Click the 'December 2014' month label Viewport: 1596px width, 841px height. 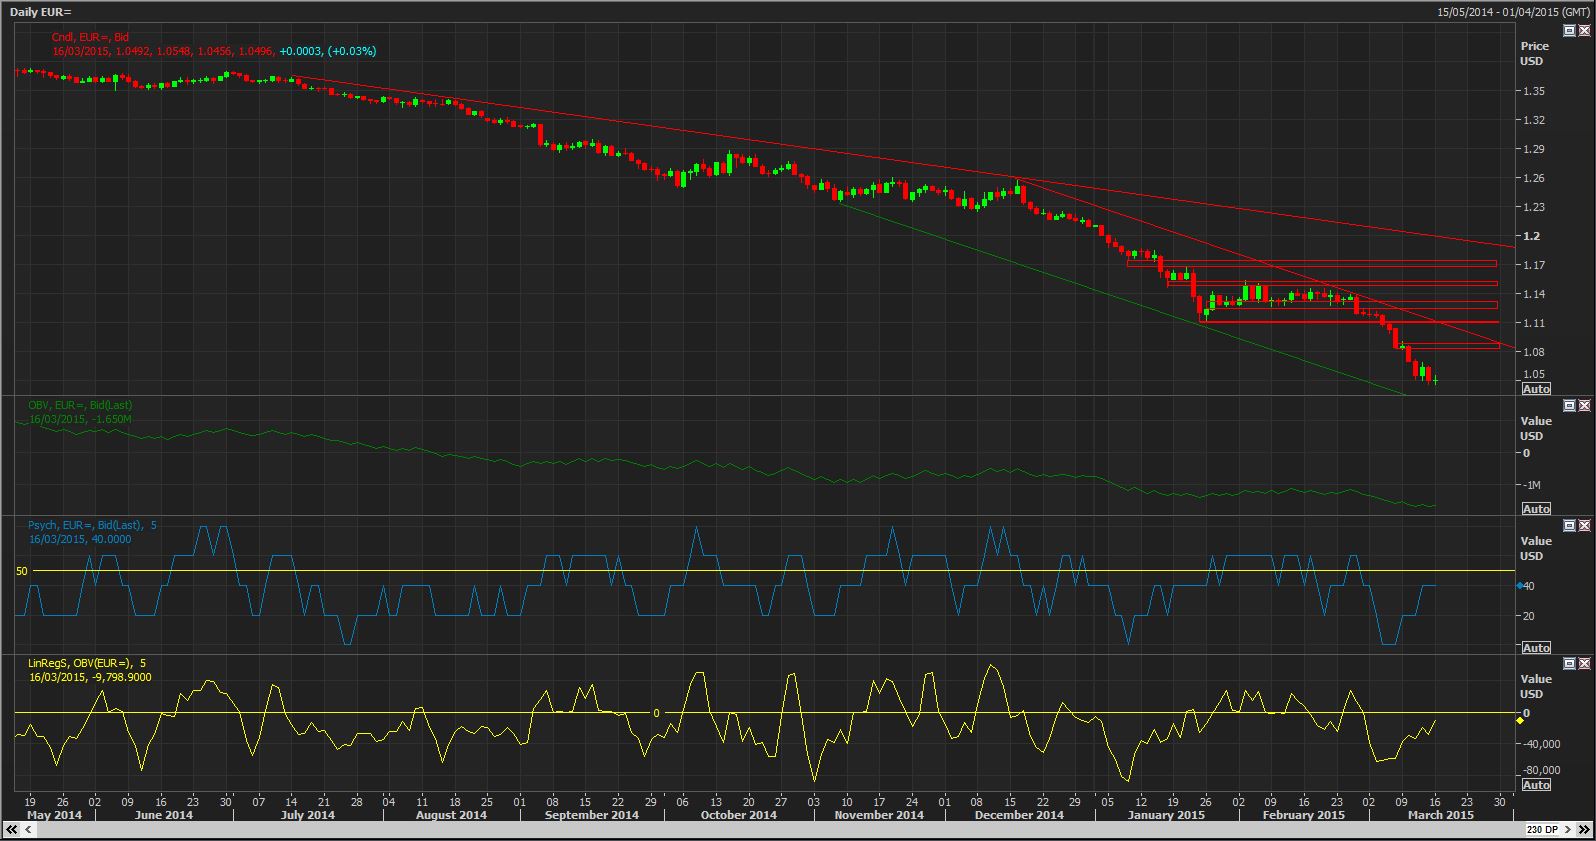pyautogui.click(x=1018, y=815)
